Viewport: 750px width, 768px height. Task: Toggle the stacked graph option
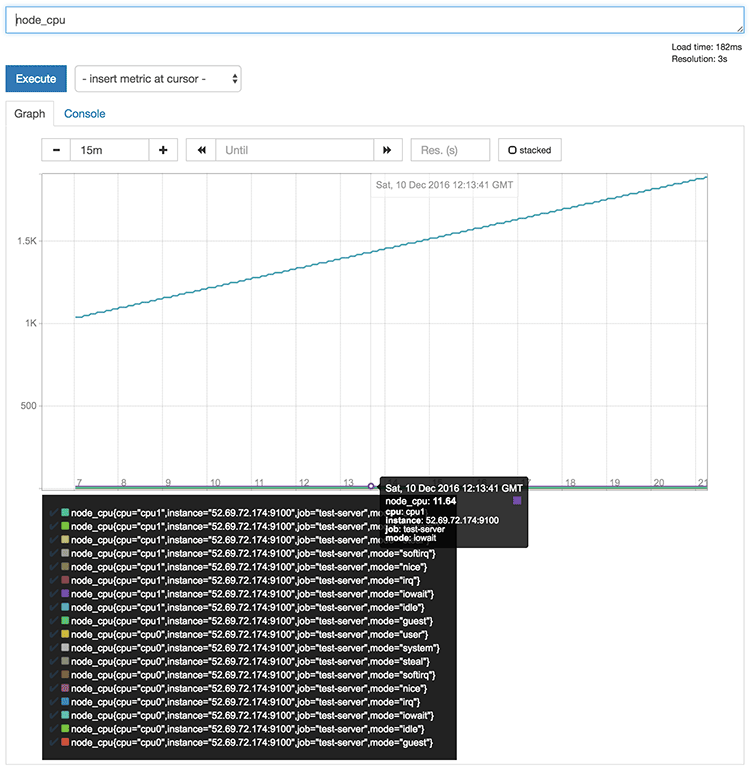(x=530, y=150)
